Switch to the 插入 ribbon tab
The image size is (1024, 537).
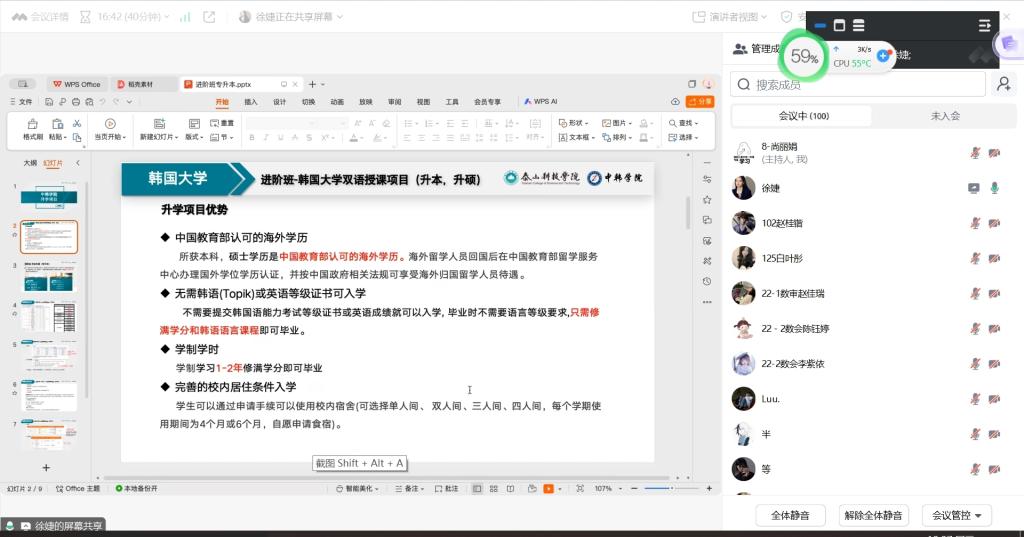point(251,102)
